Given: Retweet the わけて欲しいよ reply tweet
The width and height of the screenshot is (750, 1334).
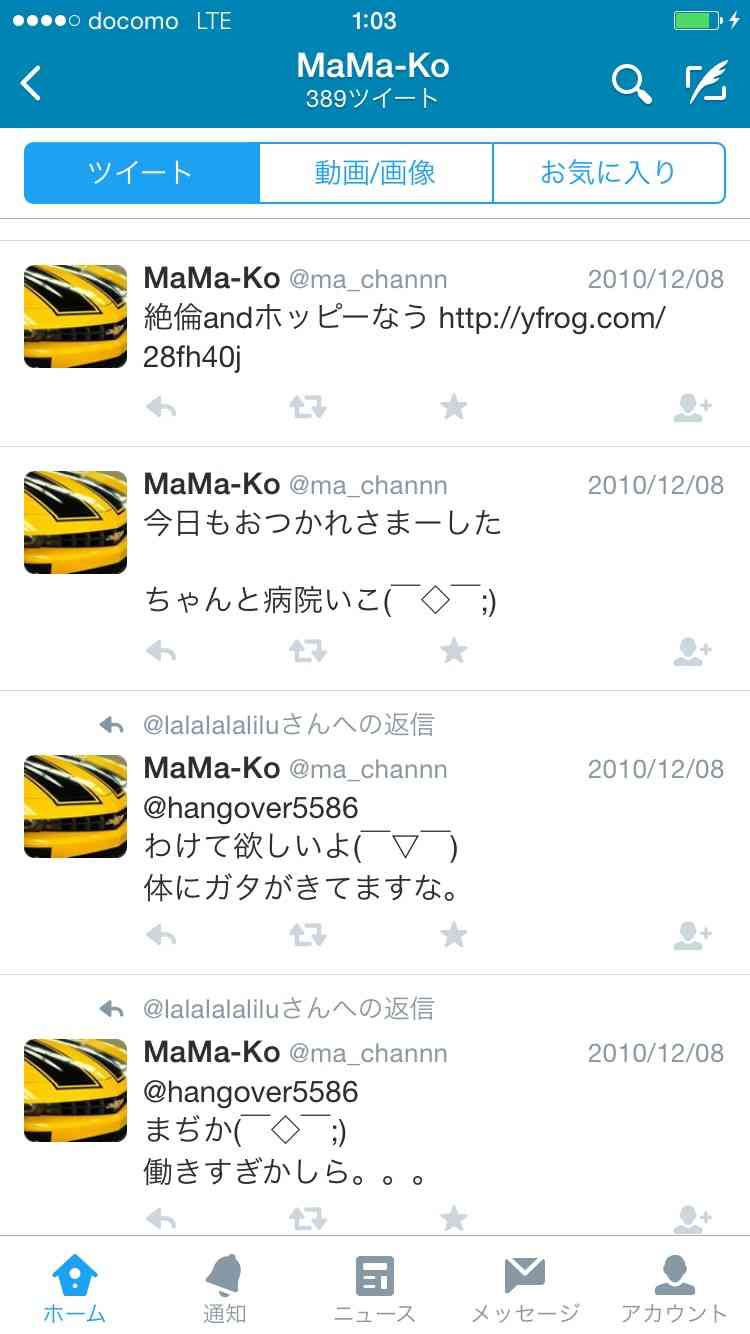Looking at the screenshot, I should click(x=307, y=936).
